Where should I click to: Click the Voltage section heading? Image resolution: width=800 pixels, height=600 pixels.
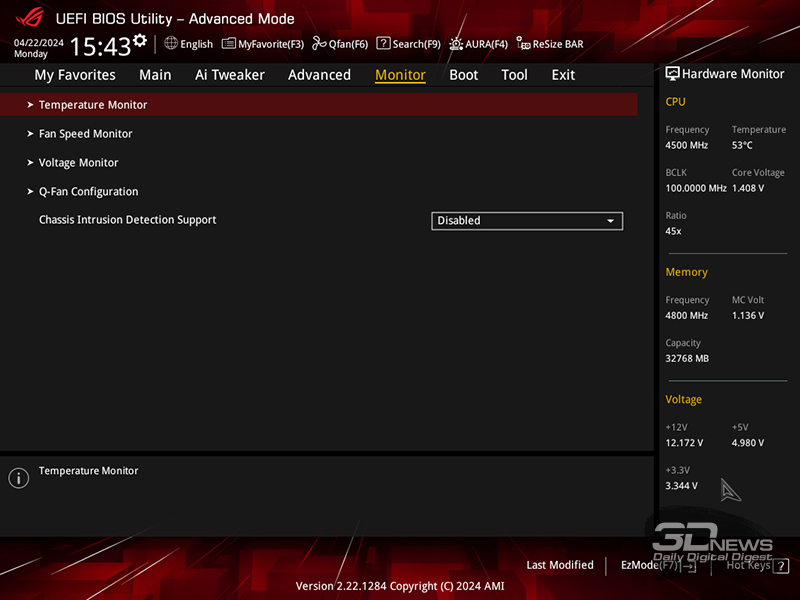(x=683, y=399)
